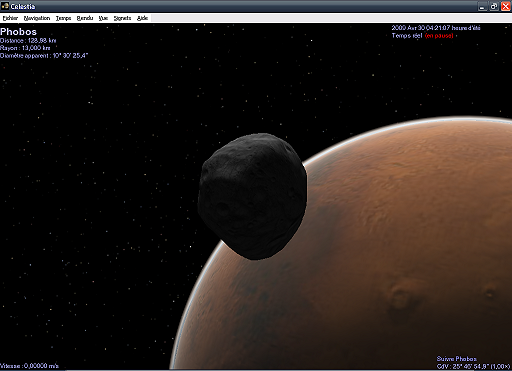The image size is (512, 371).
Task: Click the large crater on Mars
Action: point(400,296)
